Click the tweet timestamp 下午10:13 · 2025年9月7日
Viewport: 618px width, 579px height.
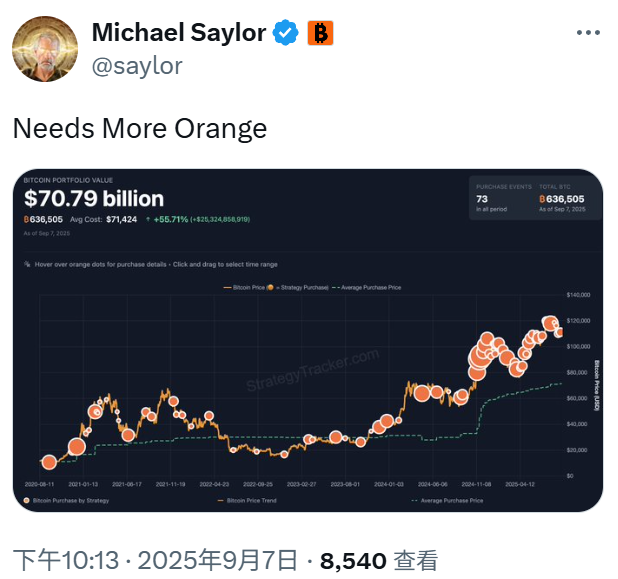click(155, 560)
